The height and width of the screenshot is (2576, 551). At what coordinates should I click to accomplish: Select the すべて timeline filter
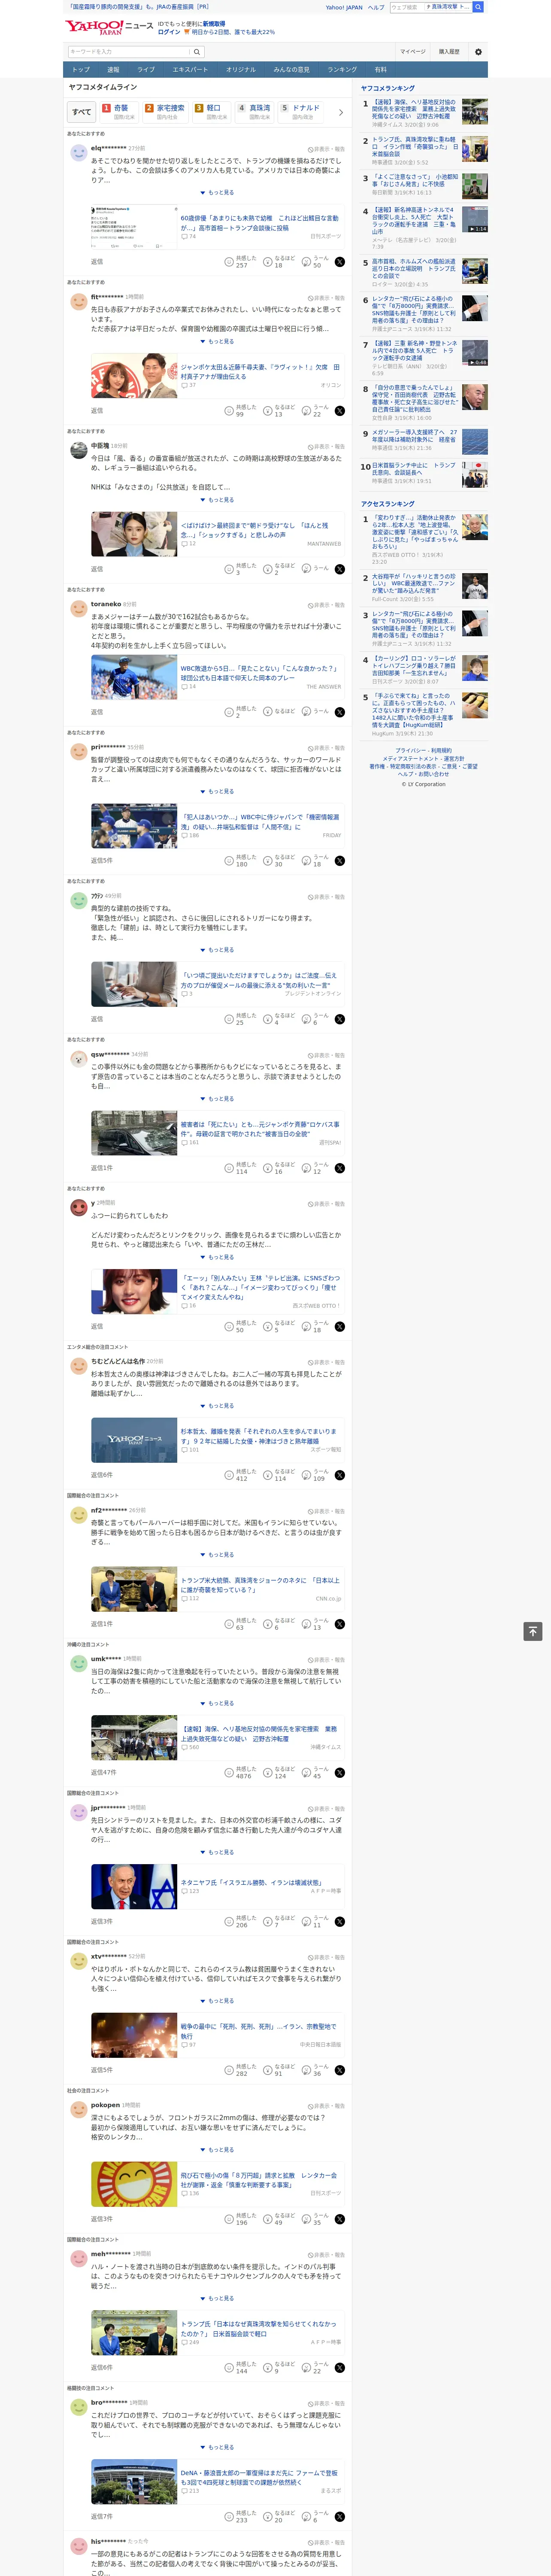click(x=82, y=112)
